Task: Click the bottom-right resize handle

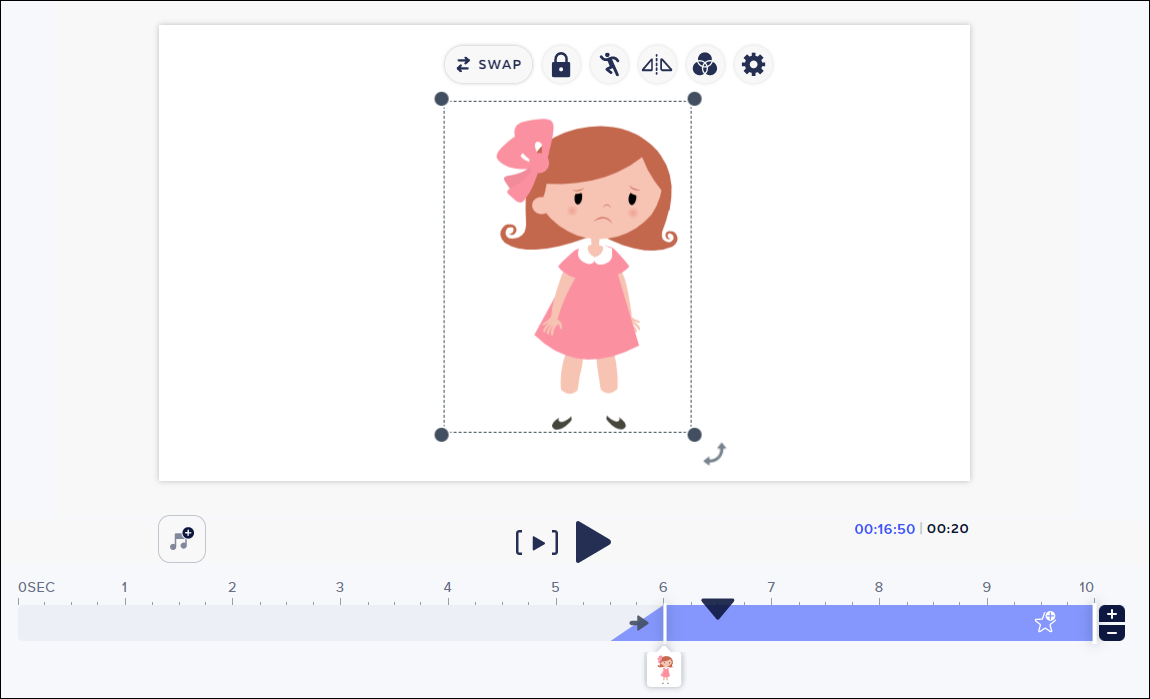Action: pyautogui.click(x=694, y=434)
